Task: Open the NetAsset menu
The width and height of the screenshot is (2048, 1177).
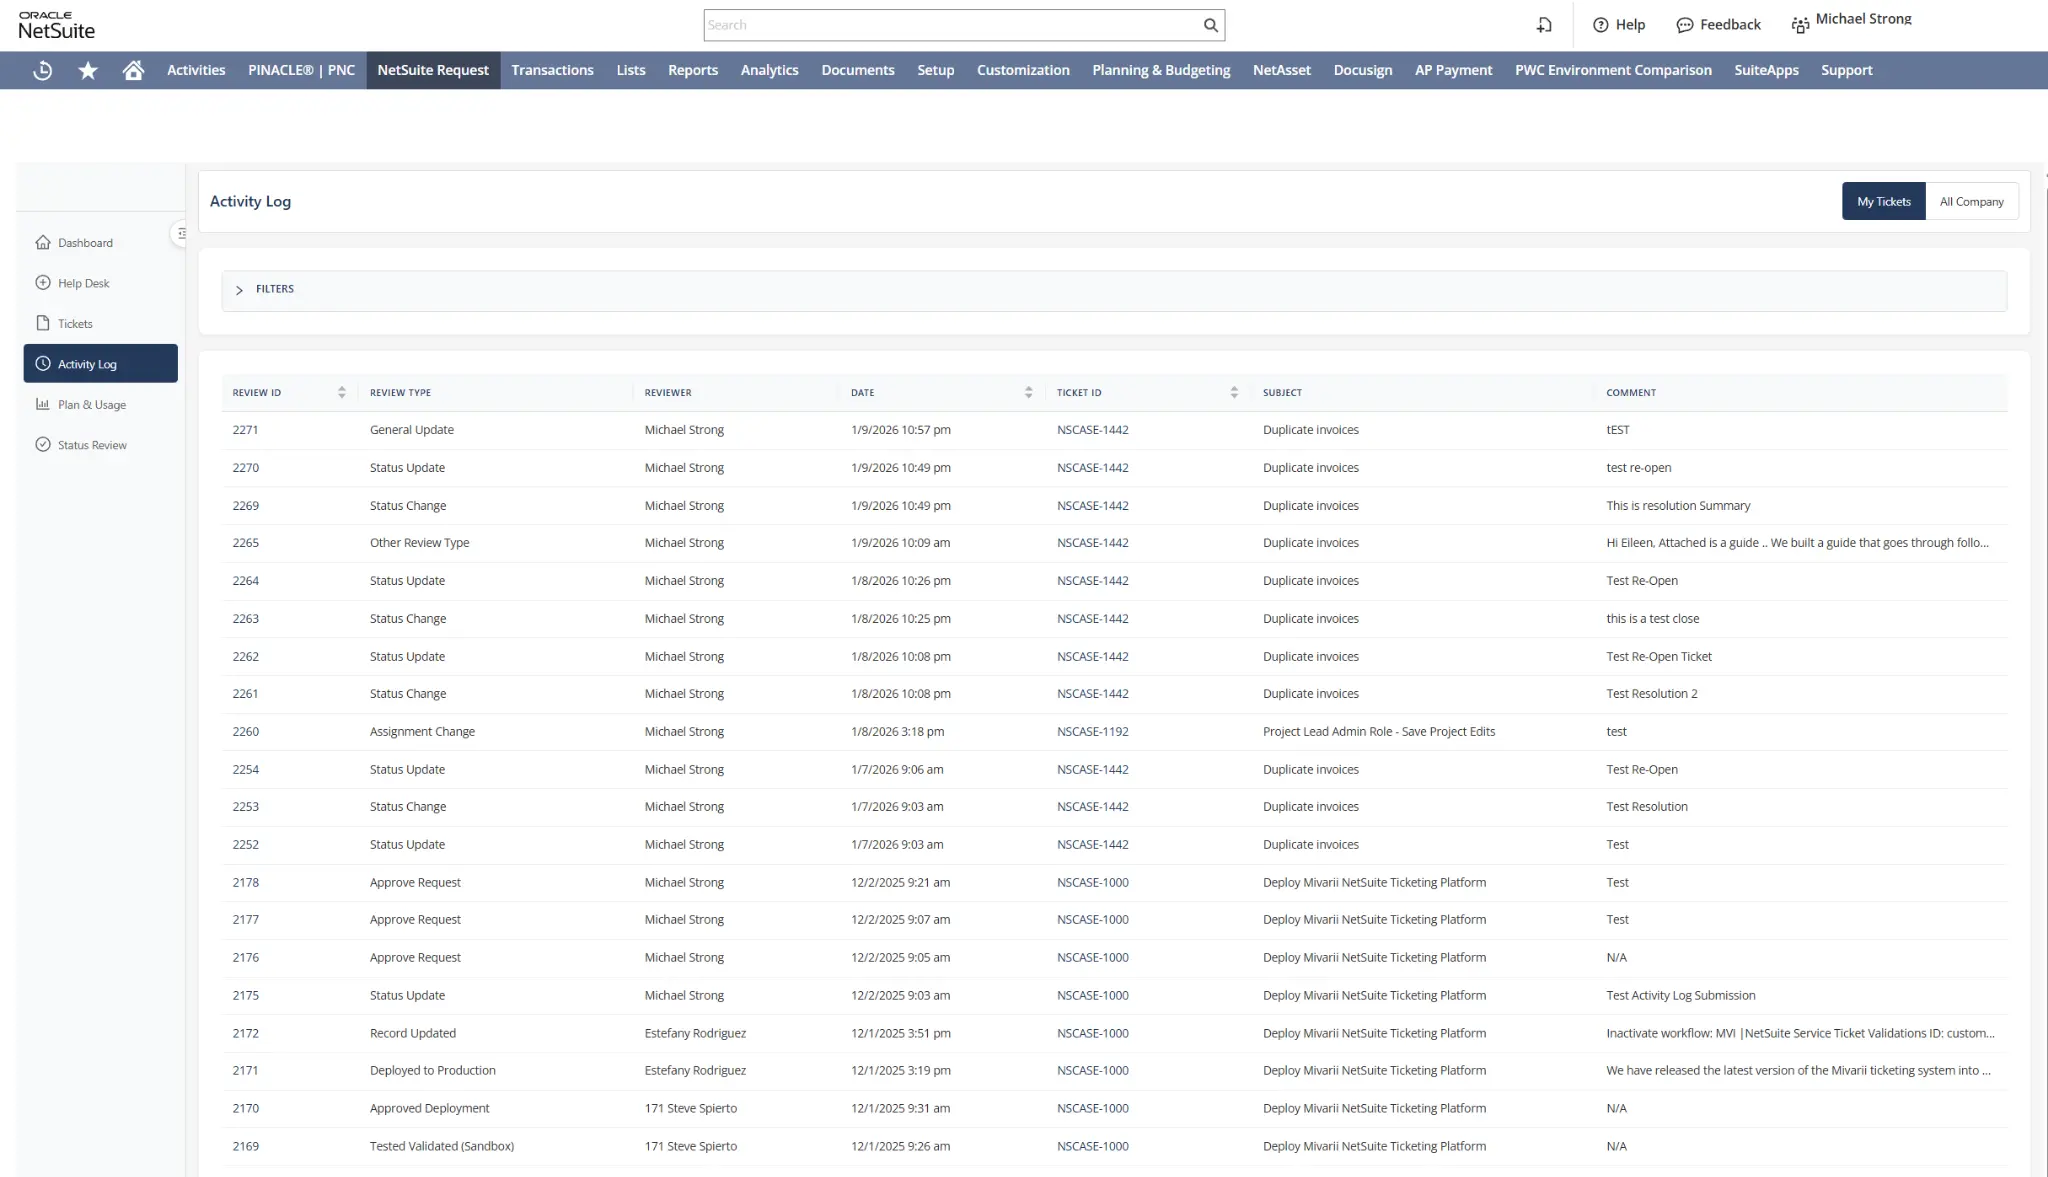Action: click(1281, 70)
